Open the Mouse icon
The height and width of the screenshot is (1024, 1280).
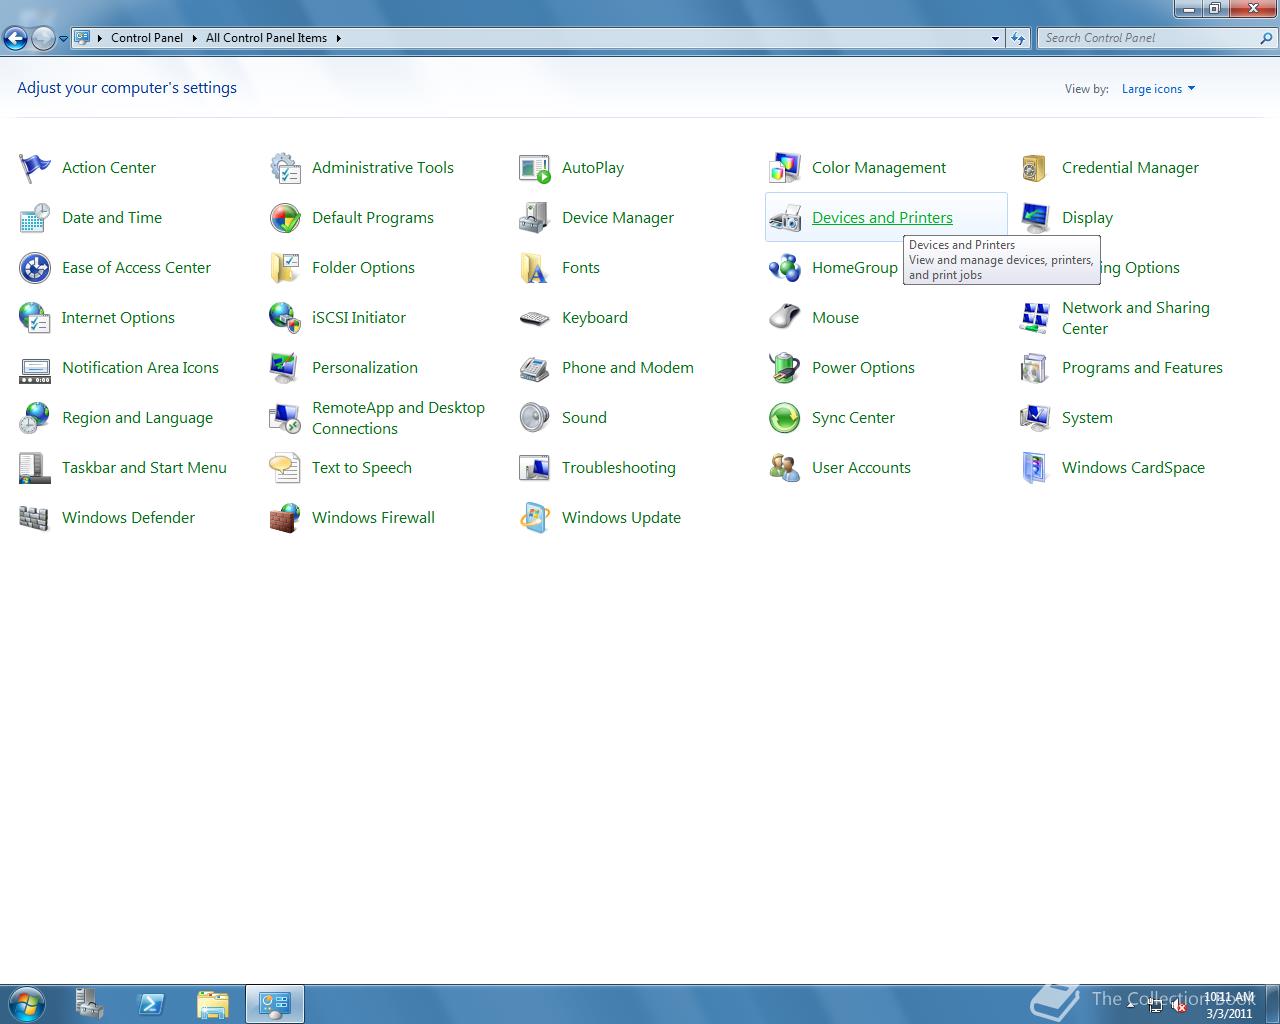click(x=785, y=318)
